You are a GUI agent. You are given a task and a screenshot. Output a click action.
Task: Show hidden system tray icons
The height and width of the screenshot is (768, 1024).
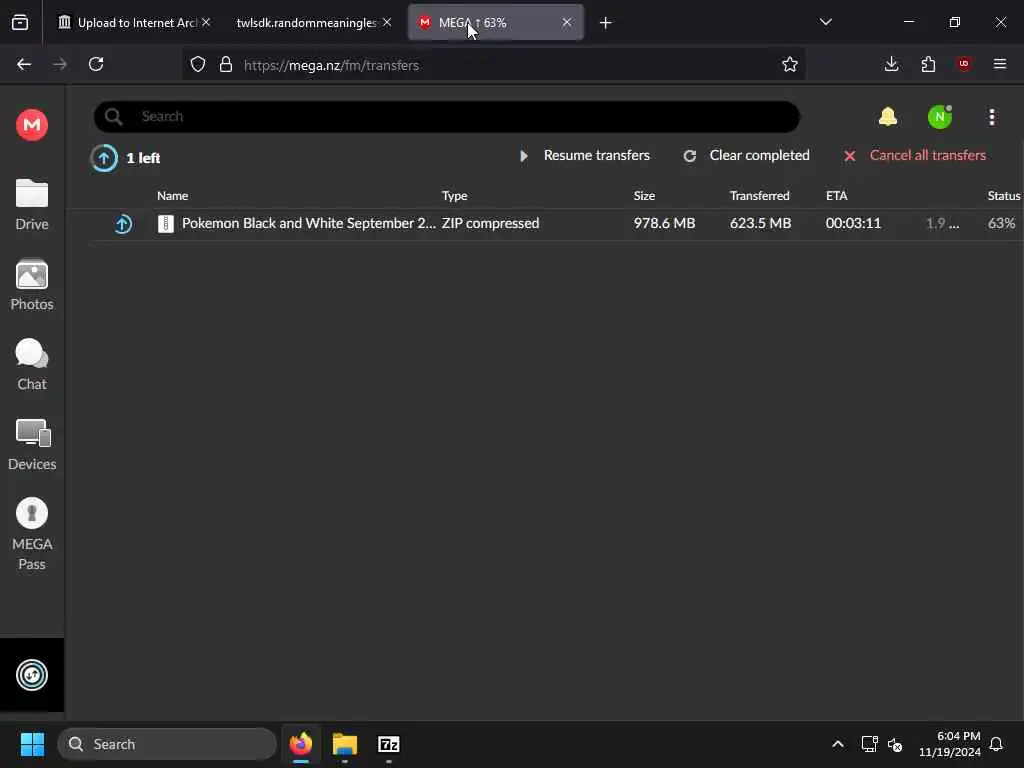838,744
